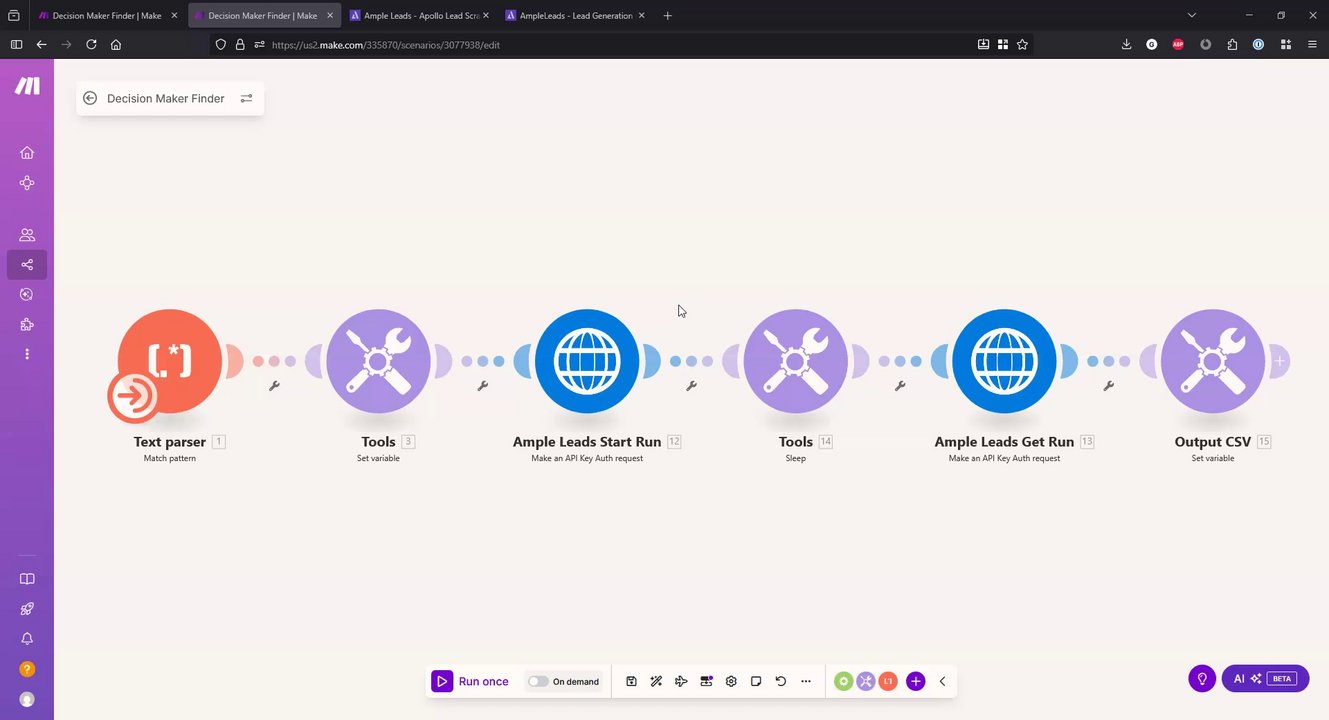Add a module after Output CSV
This screenshot has height=720, width=1329.
[x=1279, y=361]
